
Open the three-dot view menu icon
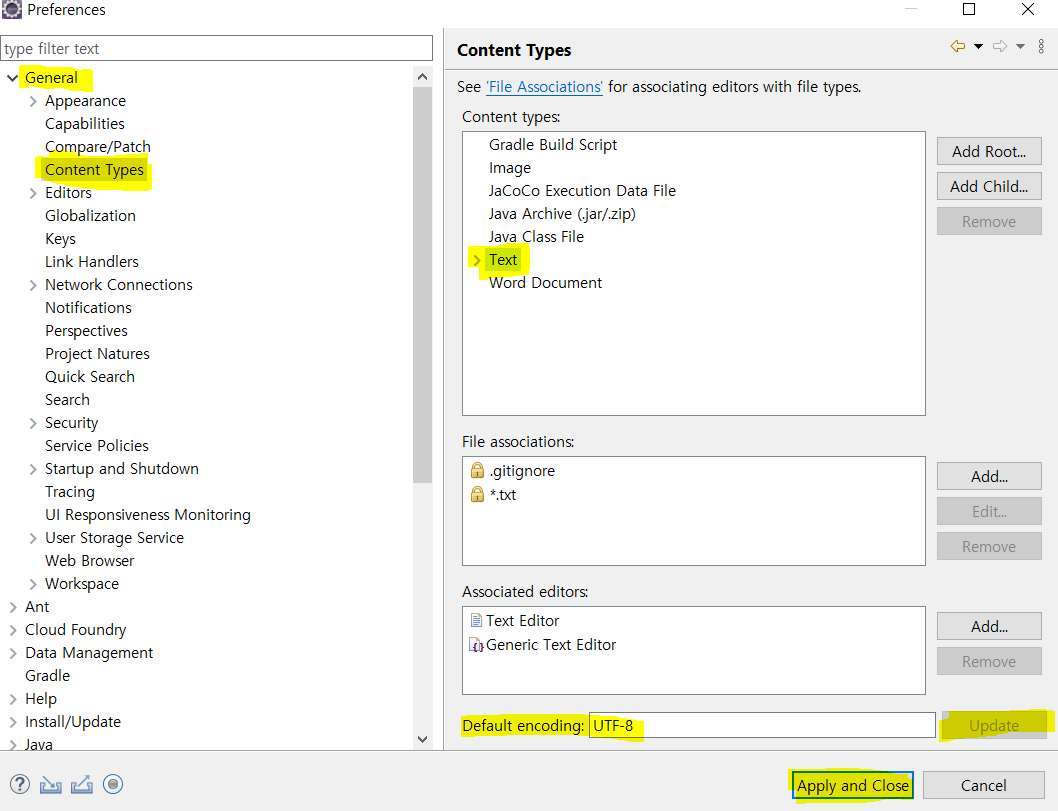(x=1041, y=46)
